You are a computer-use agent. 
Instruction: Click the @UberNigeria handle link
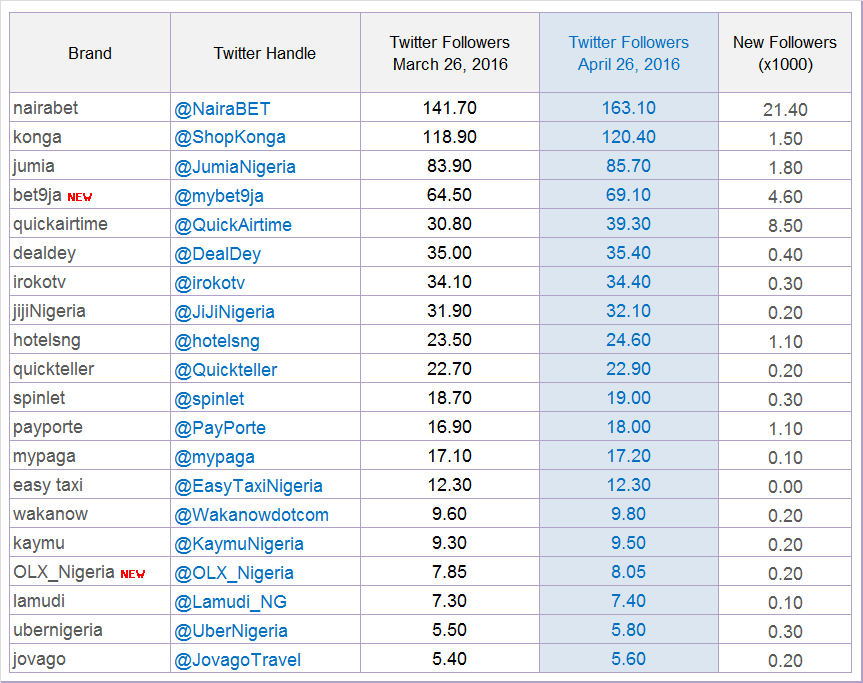231,631
